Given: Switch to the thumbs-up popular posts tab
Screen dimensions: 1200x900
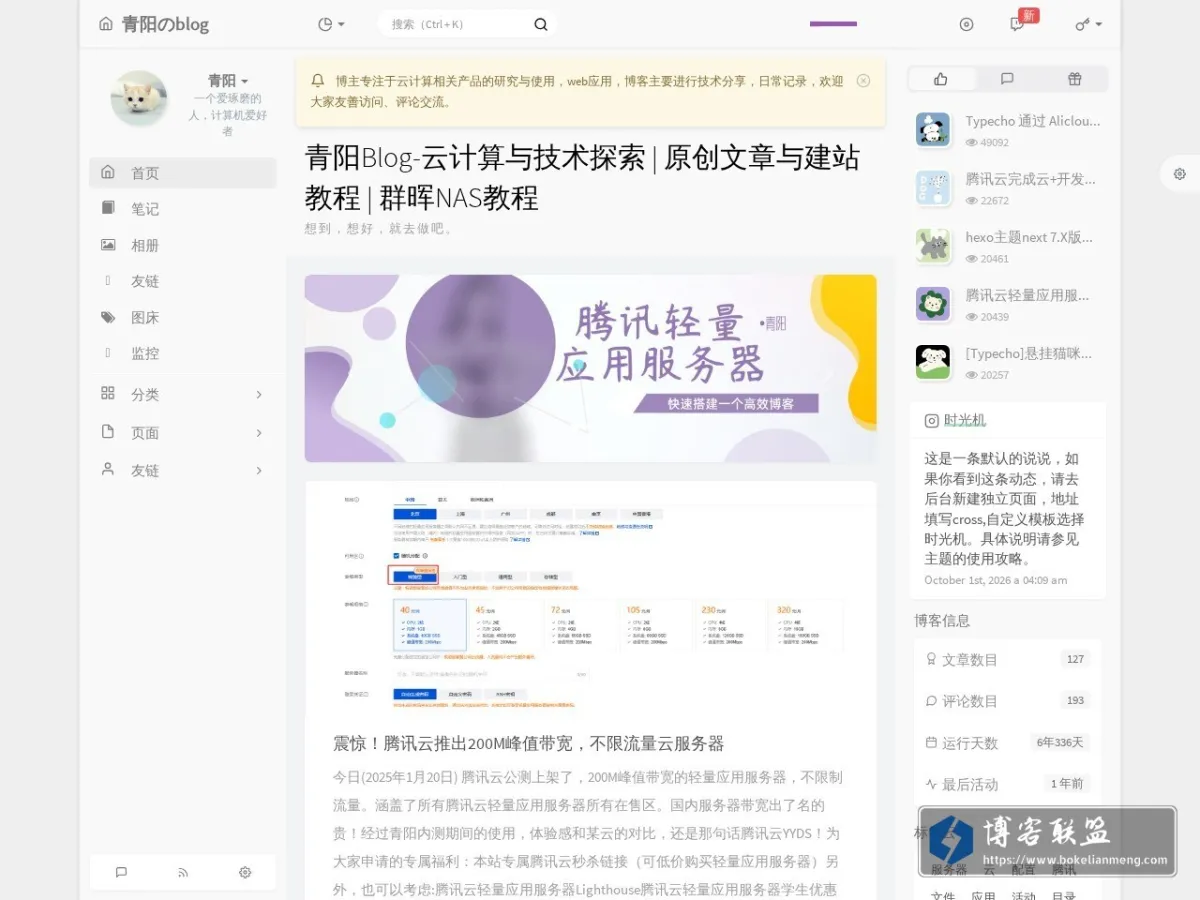Looking at the screenshot, I should 940,79.
